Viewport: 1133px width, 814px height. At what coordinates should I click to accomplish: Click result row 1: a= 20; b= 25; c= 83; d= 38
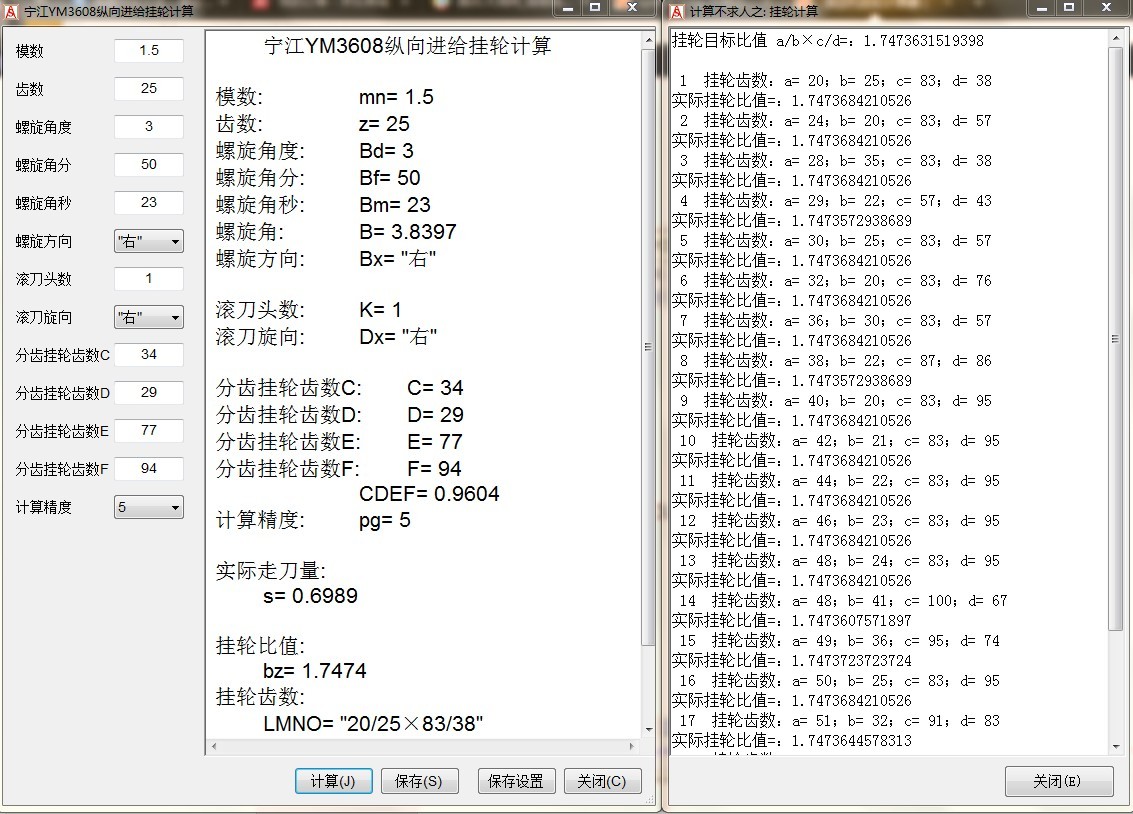[x=836, y=81]
